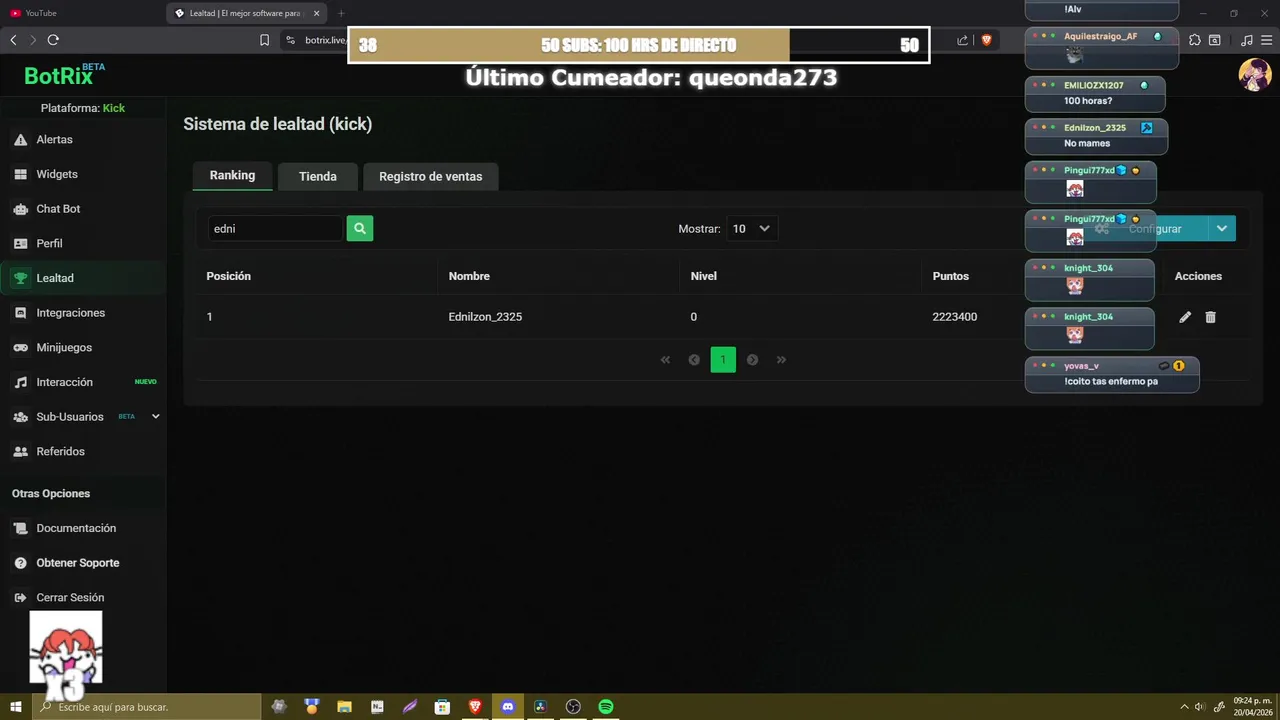Jump to the last results page

pyautogui.click(x=781, y=360)
